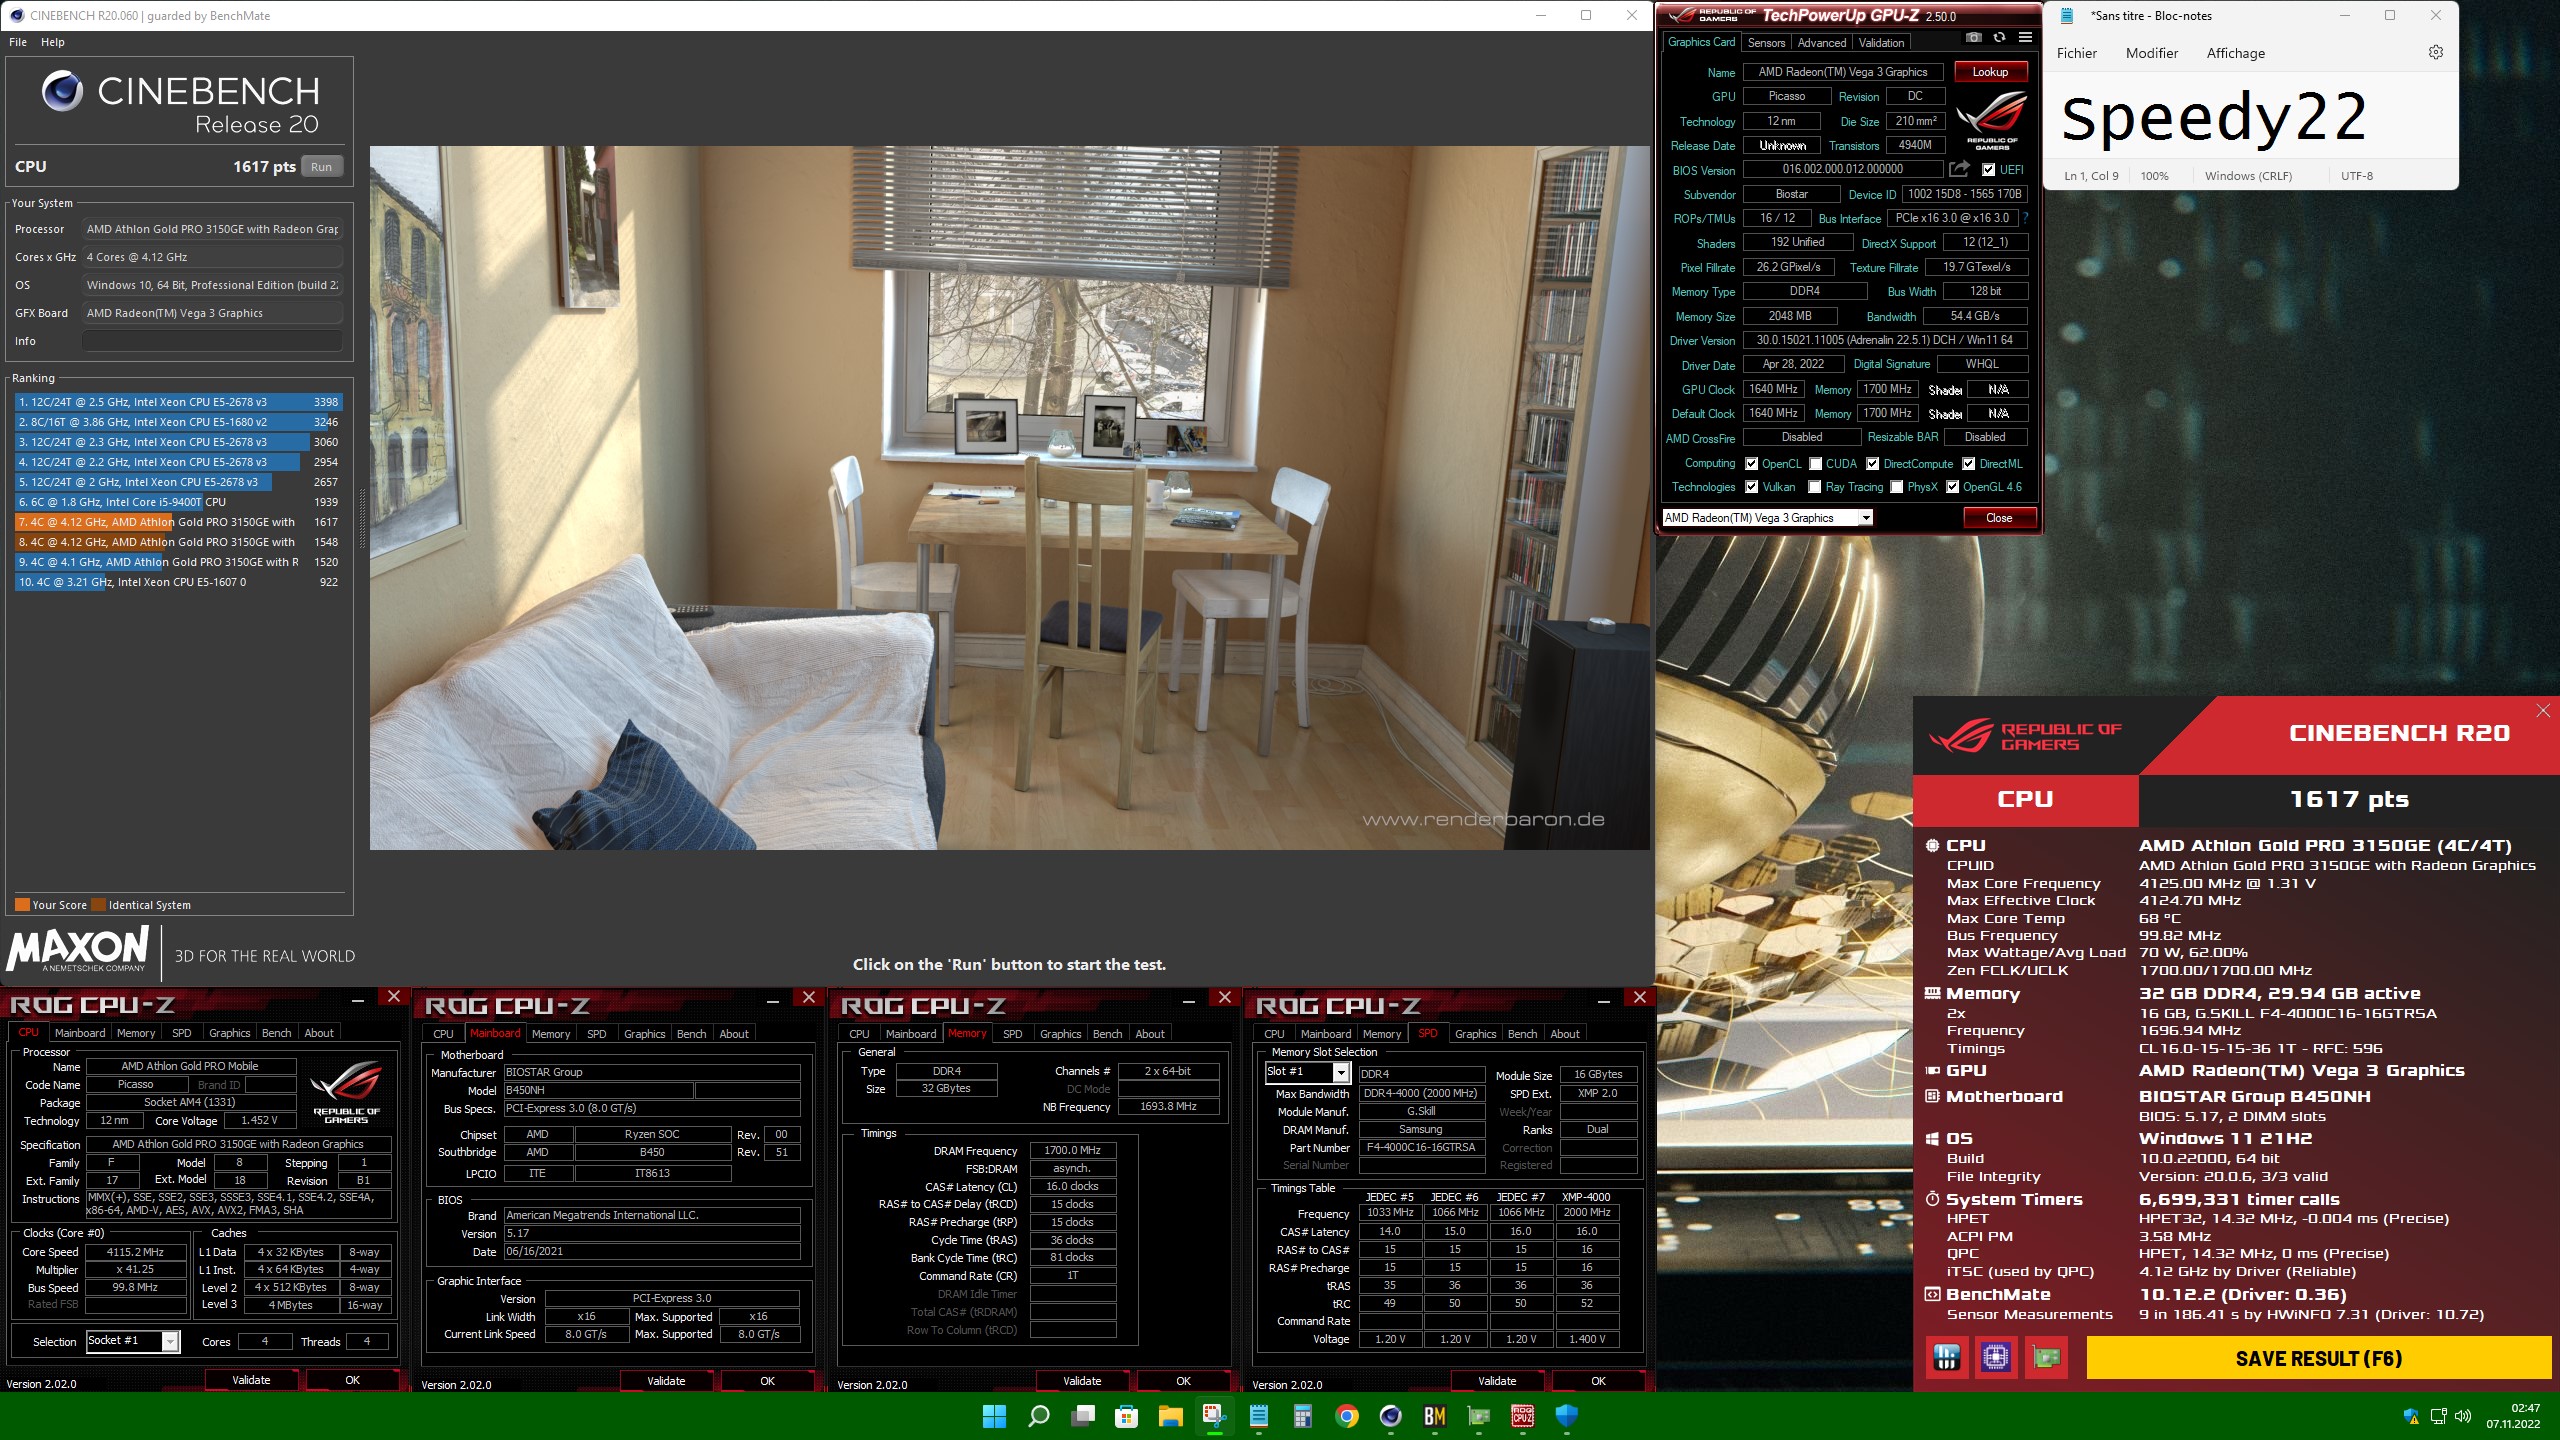Click the BenchMate BM taskbar icon
Viewport: 2560px width, 1440px height.
click(x=1435, y=1415)
